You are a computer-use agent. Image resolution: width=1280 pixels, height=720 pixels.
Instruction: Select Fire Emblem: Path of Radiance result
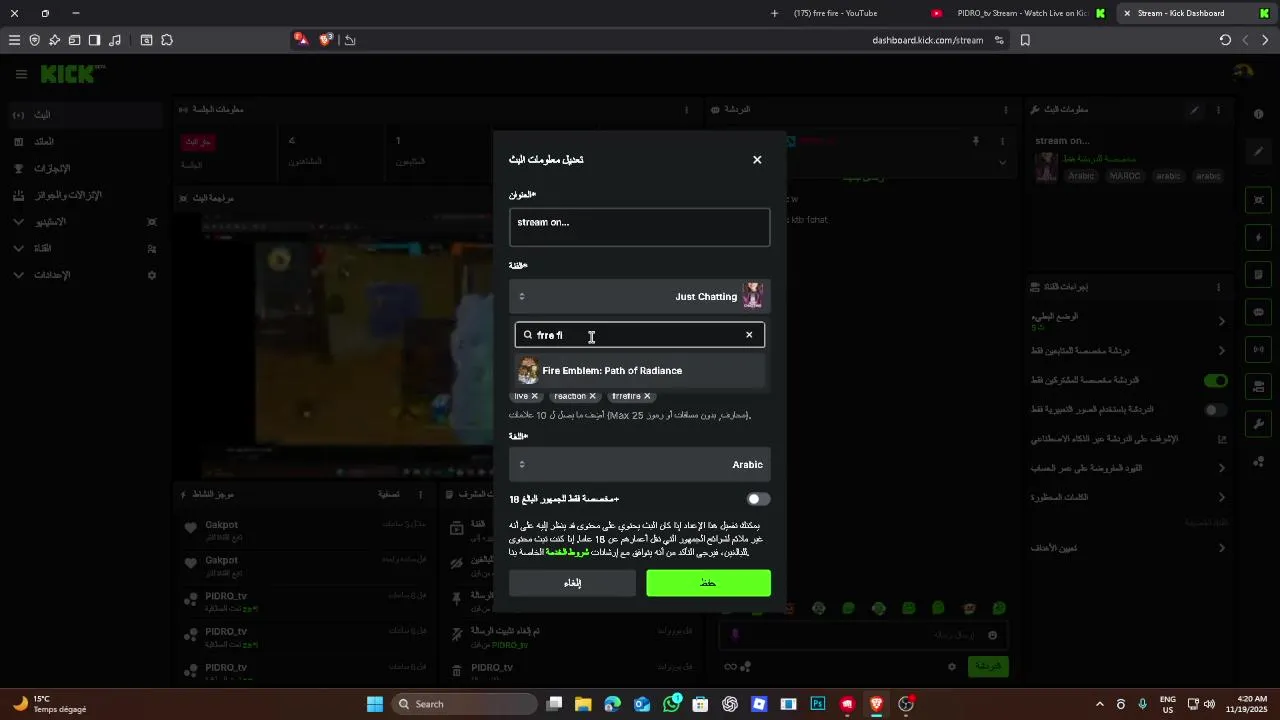(x=640, y=371)
